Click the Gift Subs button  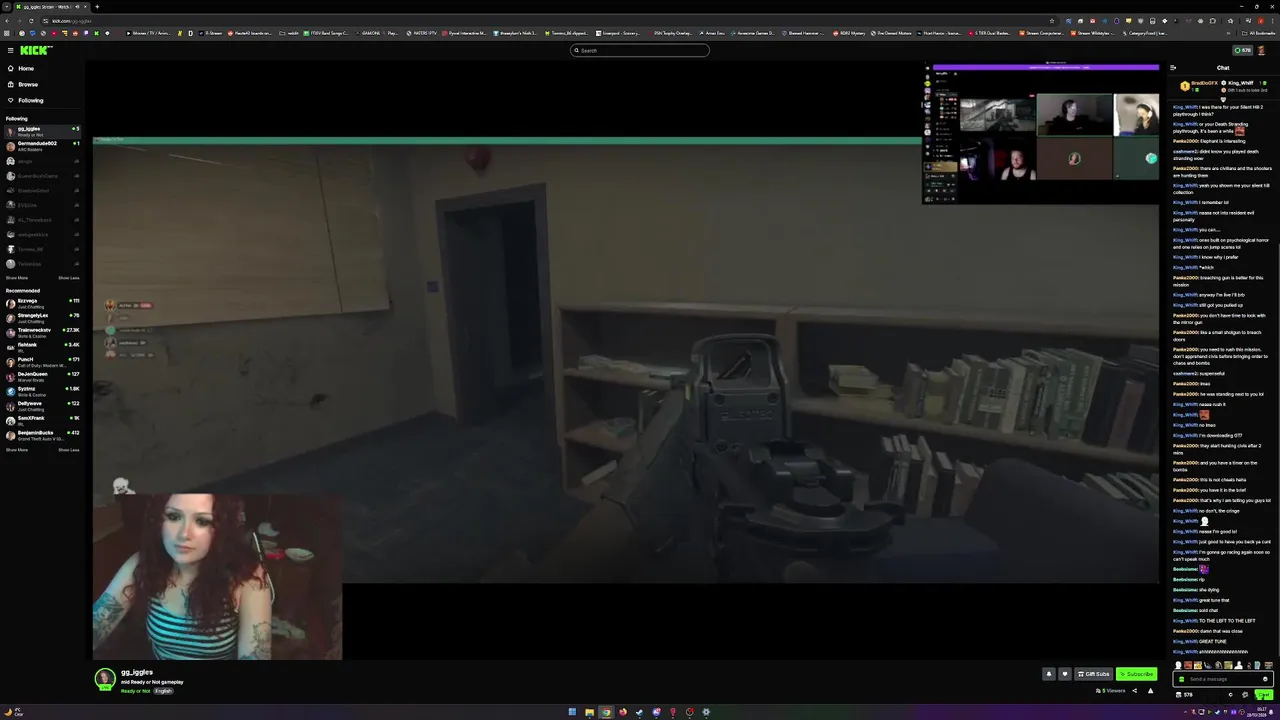pyautogui.click(x=1093, y=674)
